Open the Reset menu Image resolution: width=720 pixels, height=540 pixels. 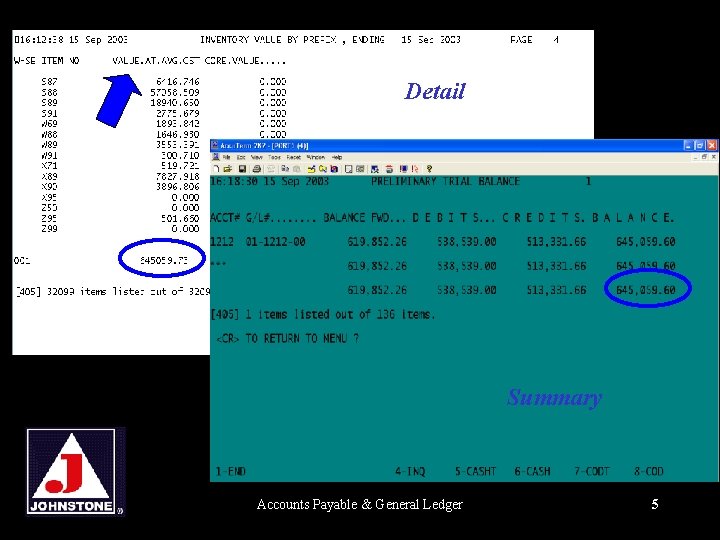293,158
